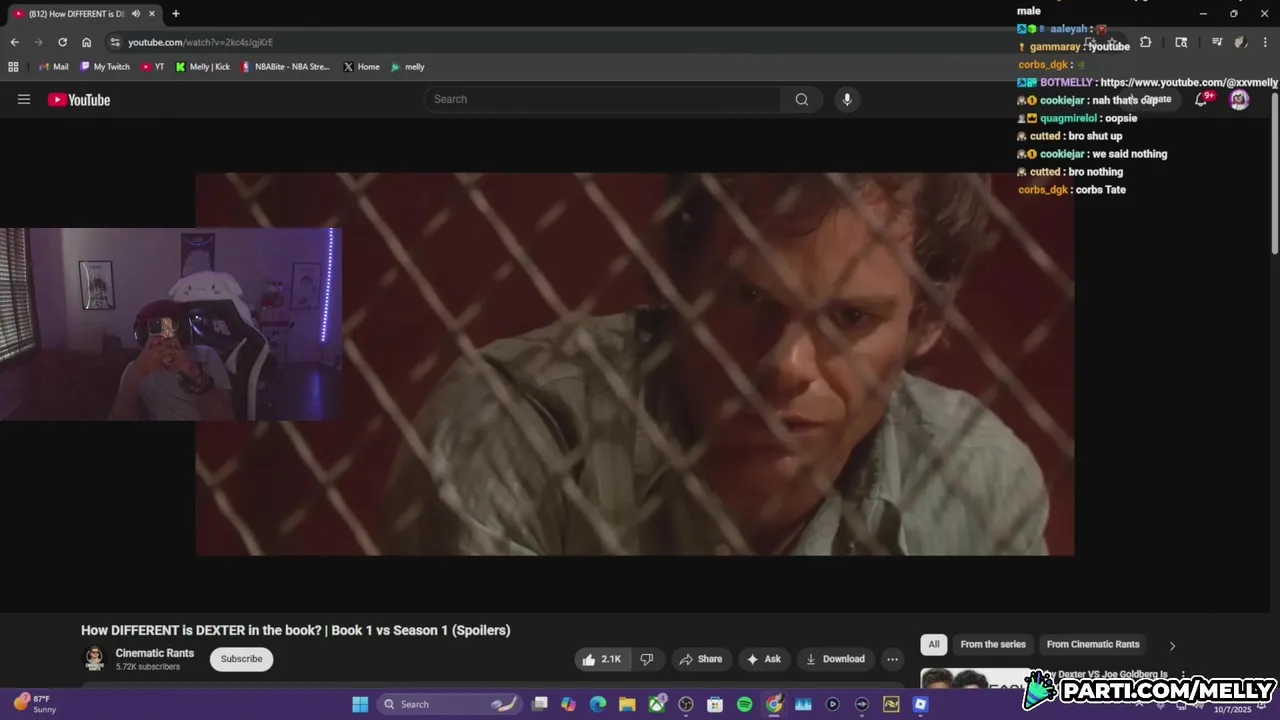Open Xbox app from the taskbar
Viewport: 1280px width, 720px height.
[657, 704]
